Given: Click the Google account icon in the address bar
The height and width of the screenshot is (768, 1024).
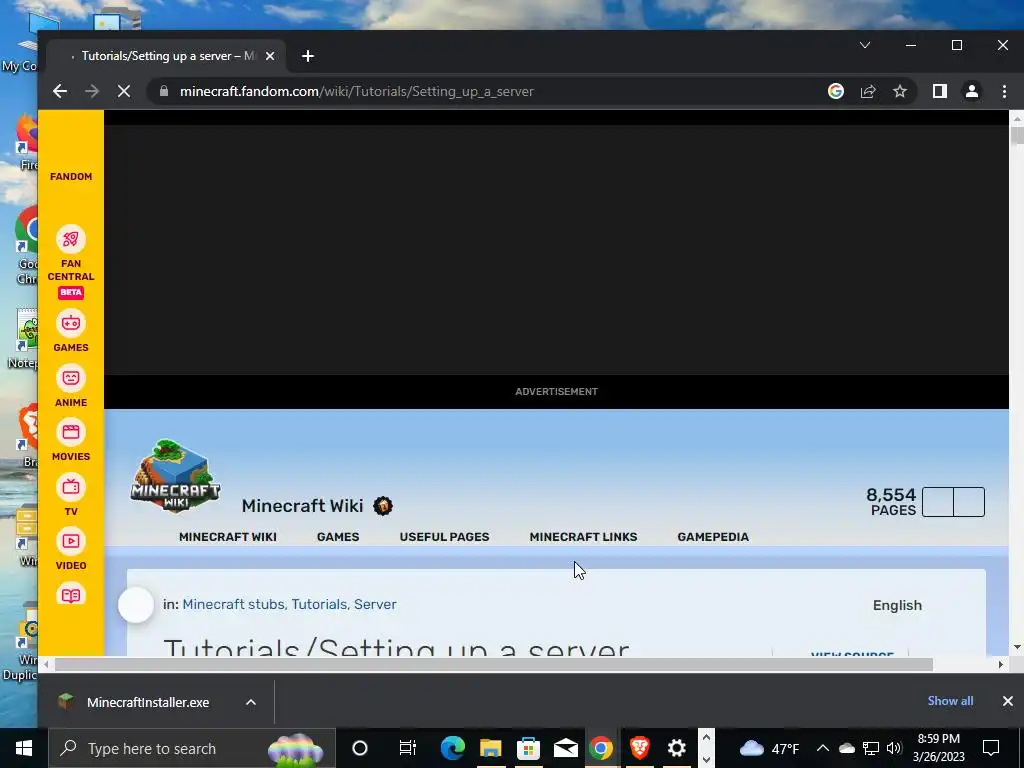Looking at the screenshot, I should click(836, 91).
